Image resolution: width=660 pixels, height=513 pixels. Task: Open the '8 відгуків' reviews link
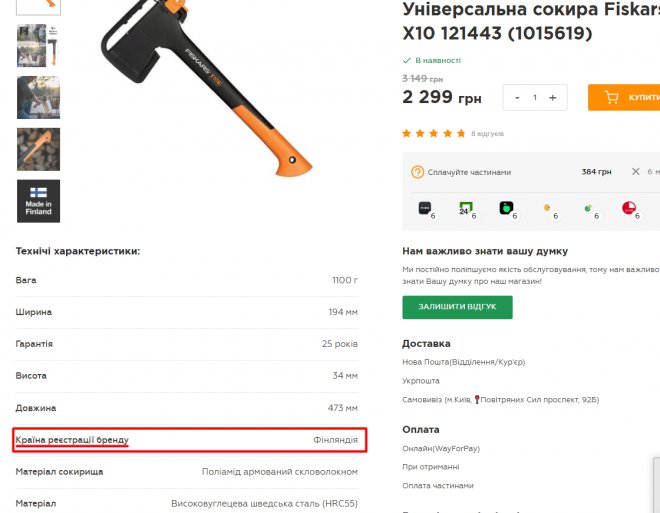pos(487,133)
